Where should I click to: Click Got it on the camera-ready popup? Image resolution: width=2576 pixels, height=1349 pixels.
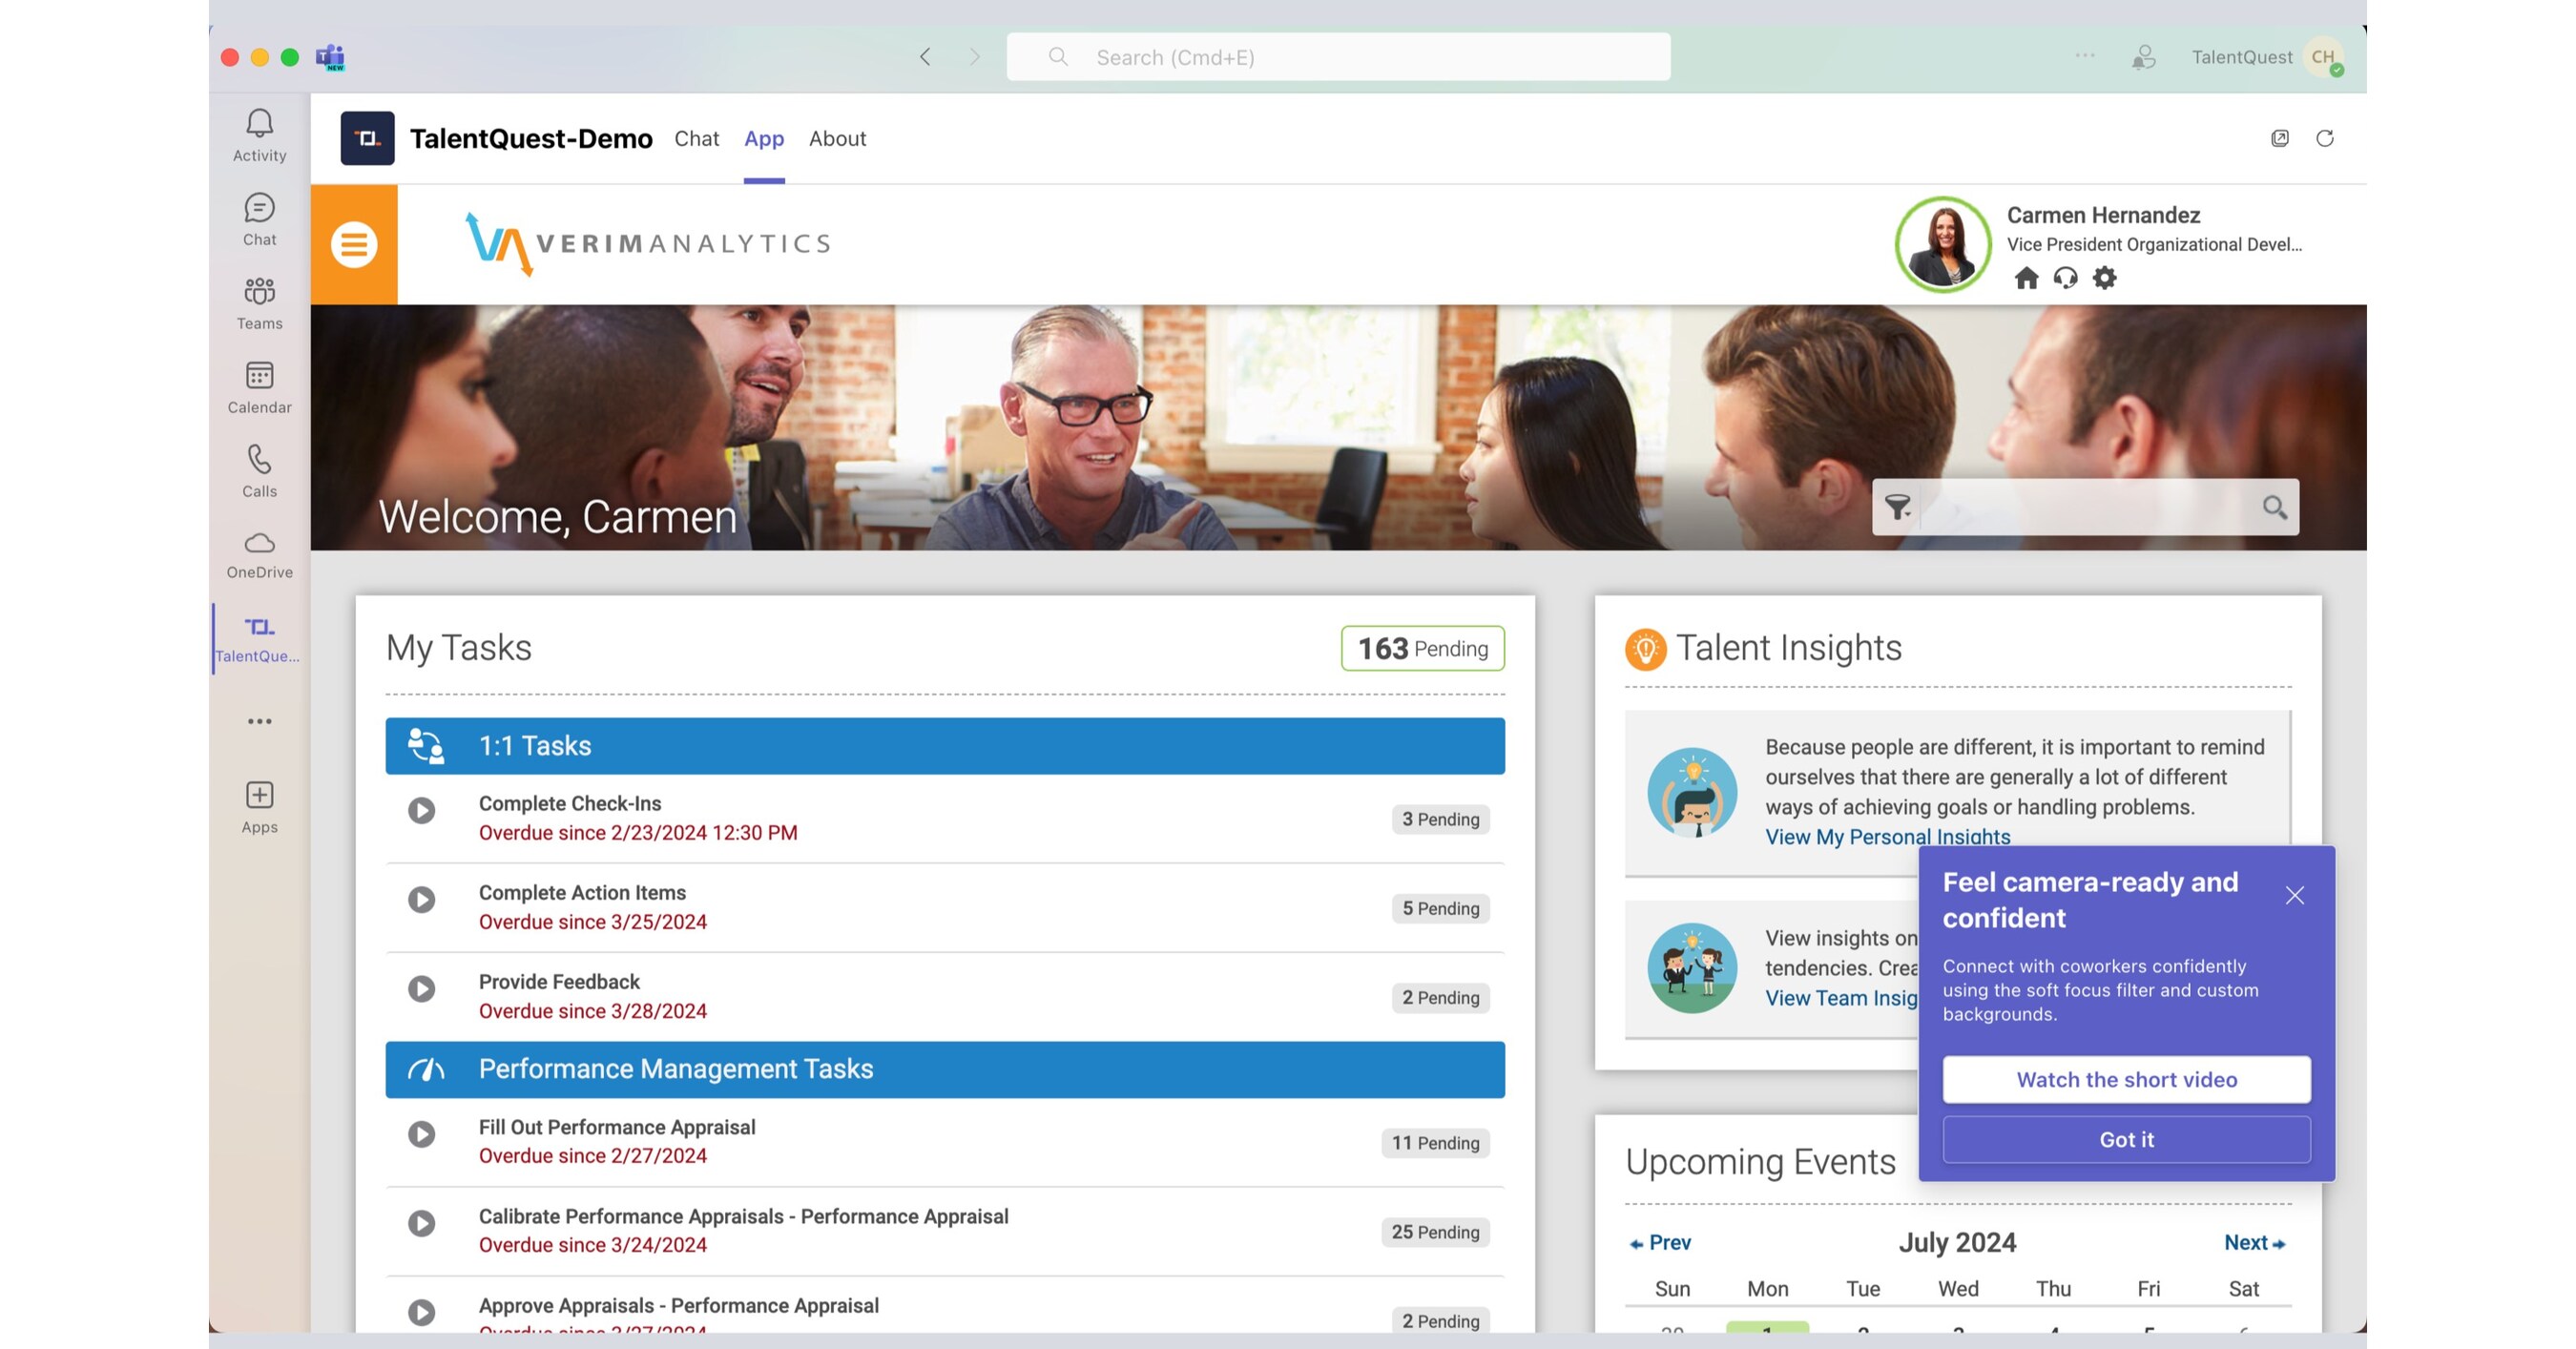tap(2126, 1139)
